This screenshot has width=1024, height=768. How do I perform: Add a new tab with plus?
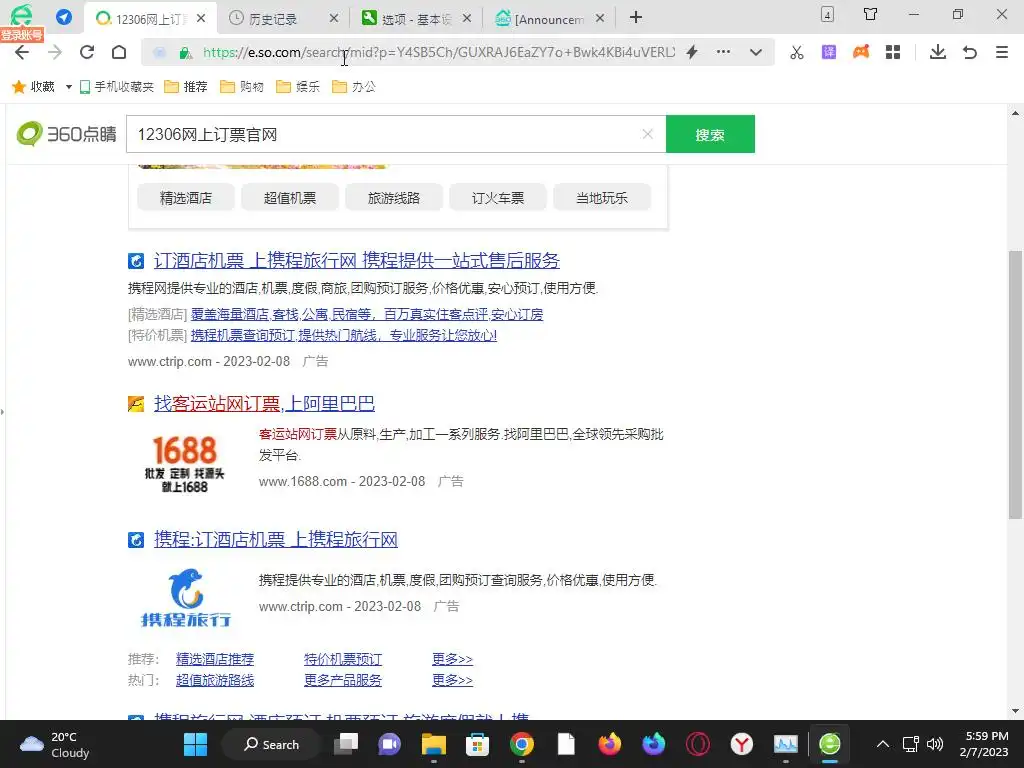tap(635, 18)
